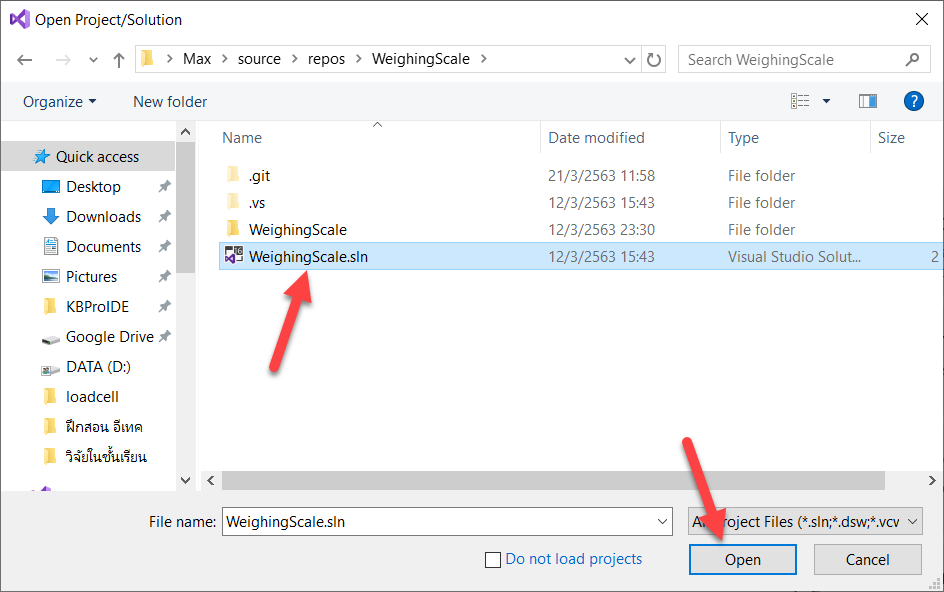Click the WeighingScale.sln solution file icon
Screen dimensions: 944x592
click(234, 255)
